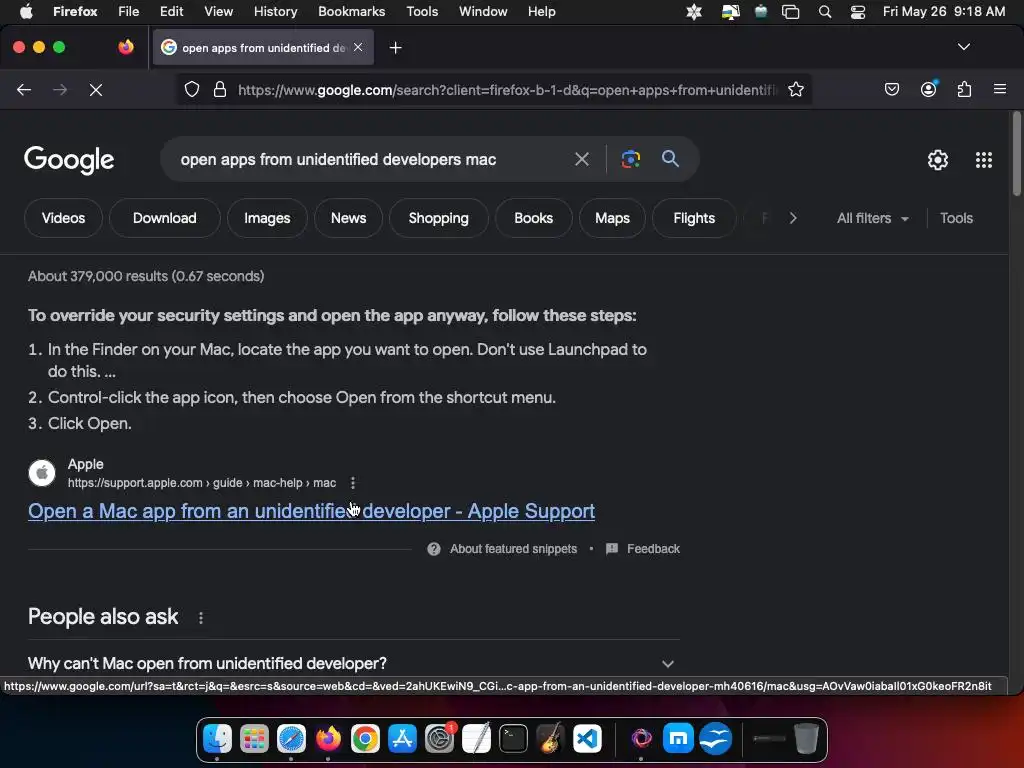This screenshot has height=768, width=1024.
Task: Open the Trash in the Dock
Action: click(807, 739)
